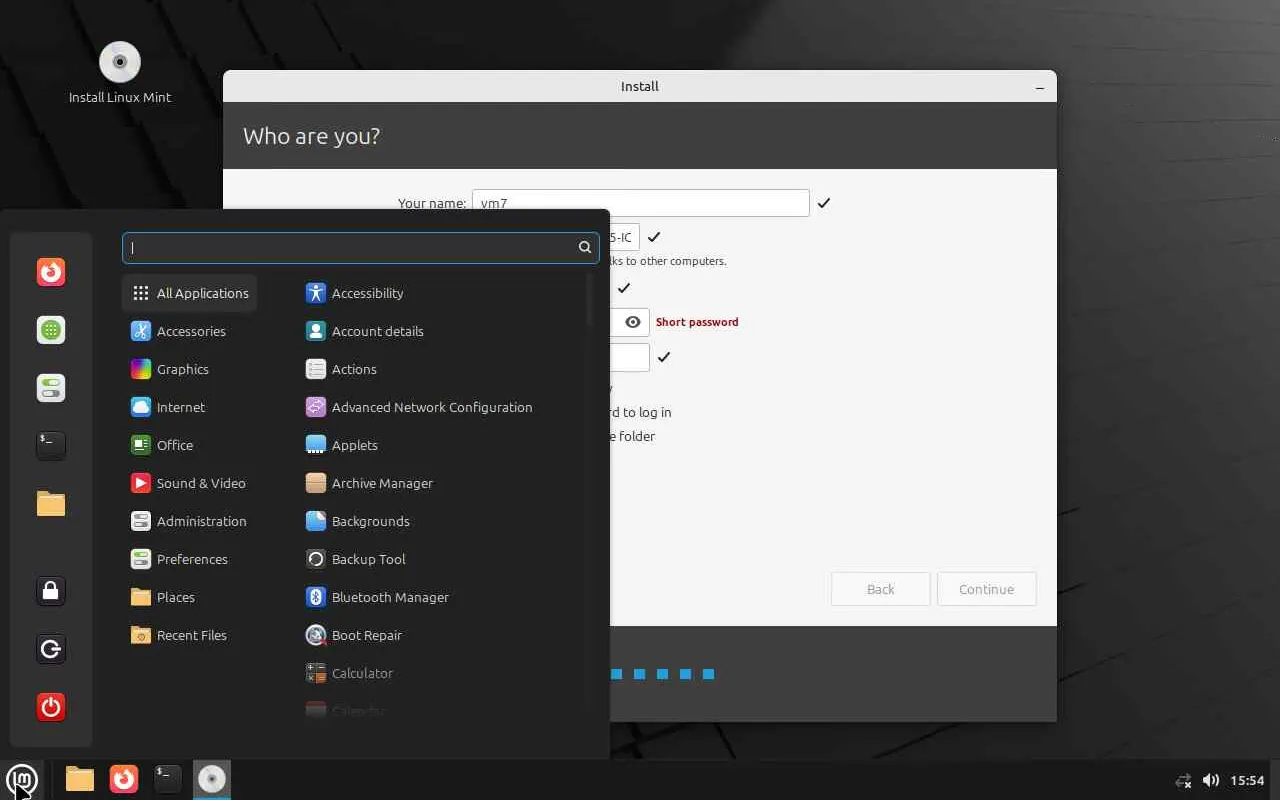The width and height of the screenshot is (1280, 800).
Task: Open Firefox from the menu favorites sidebar
Action: tap(51, 272)
